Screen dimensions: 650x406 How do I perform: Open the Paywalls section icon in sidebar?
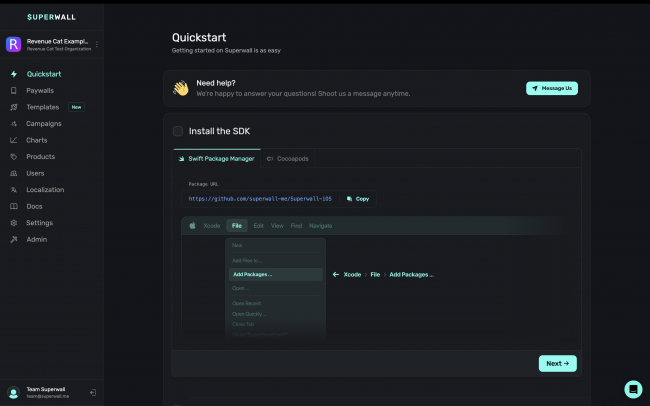(14, 90)
